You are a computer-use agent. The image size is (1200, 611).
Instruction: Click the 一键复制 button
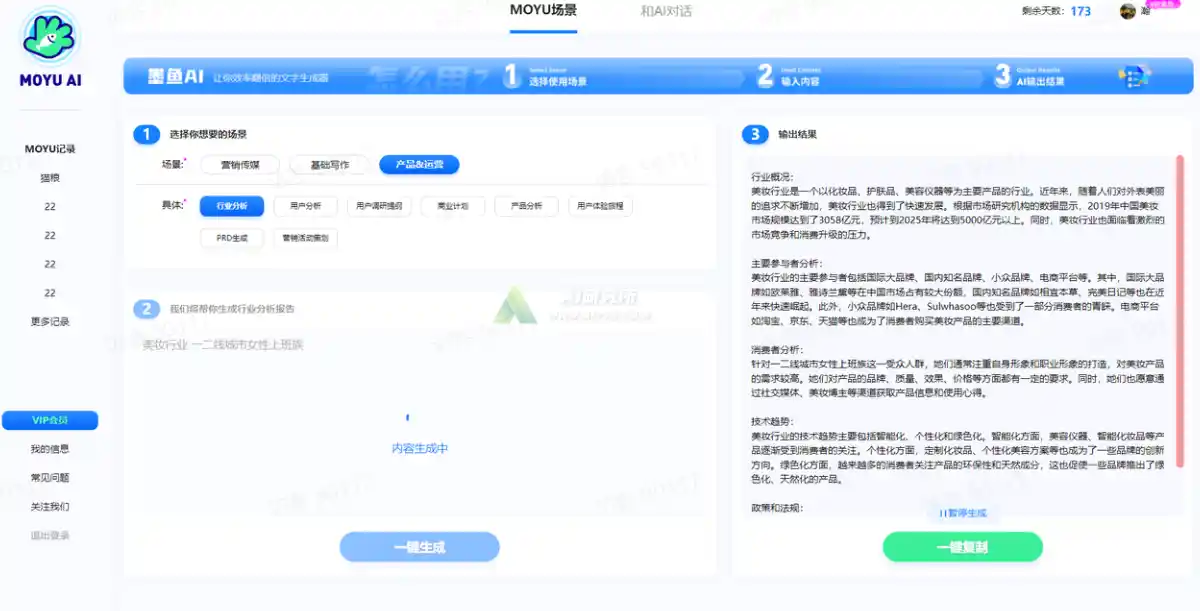pos(962,547)
